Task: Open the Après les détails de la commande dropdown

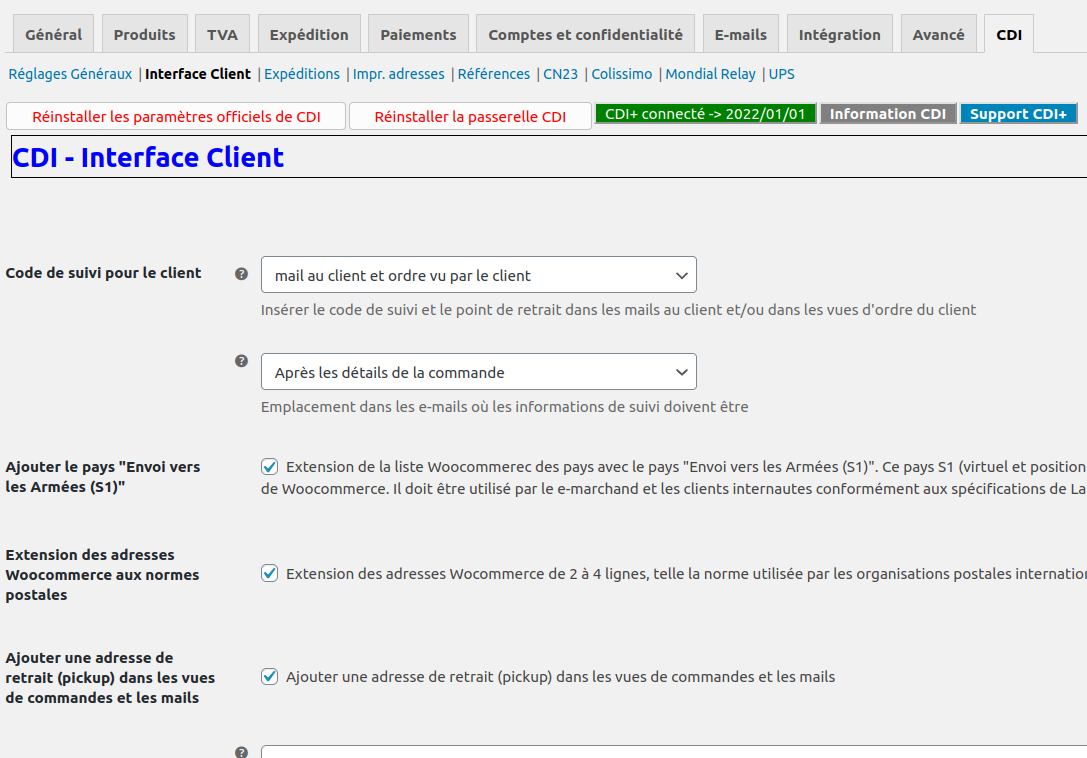Action: [478, 372]
